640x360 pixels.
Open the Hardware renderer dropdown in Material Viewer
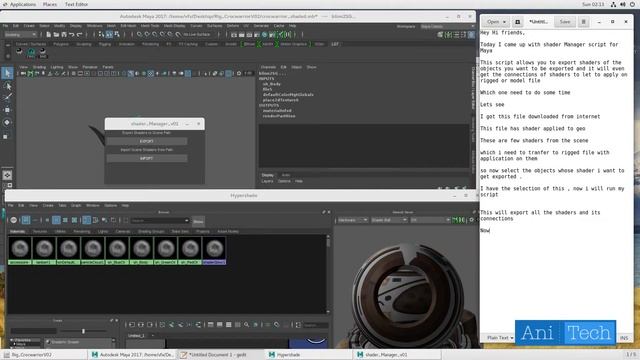[x=353, y=220]
